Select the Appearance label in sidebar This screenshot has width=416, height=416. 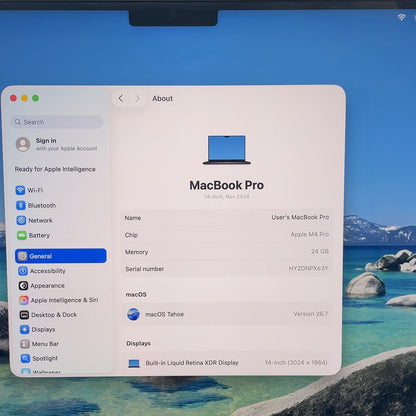click(x=47, y=286)
